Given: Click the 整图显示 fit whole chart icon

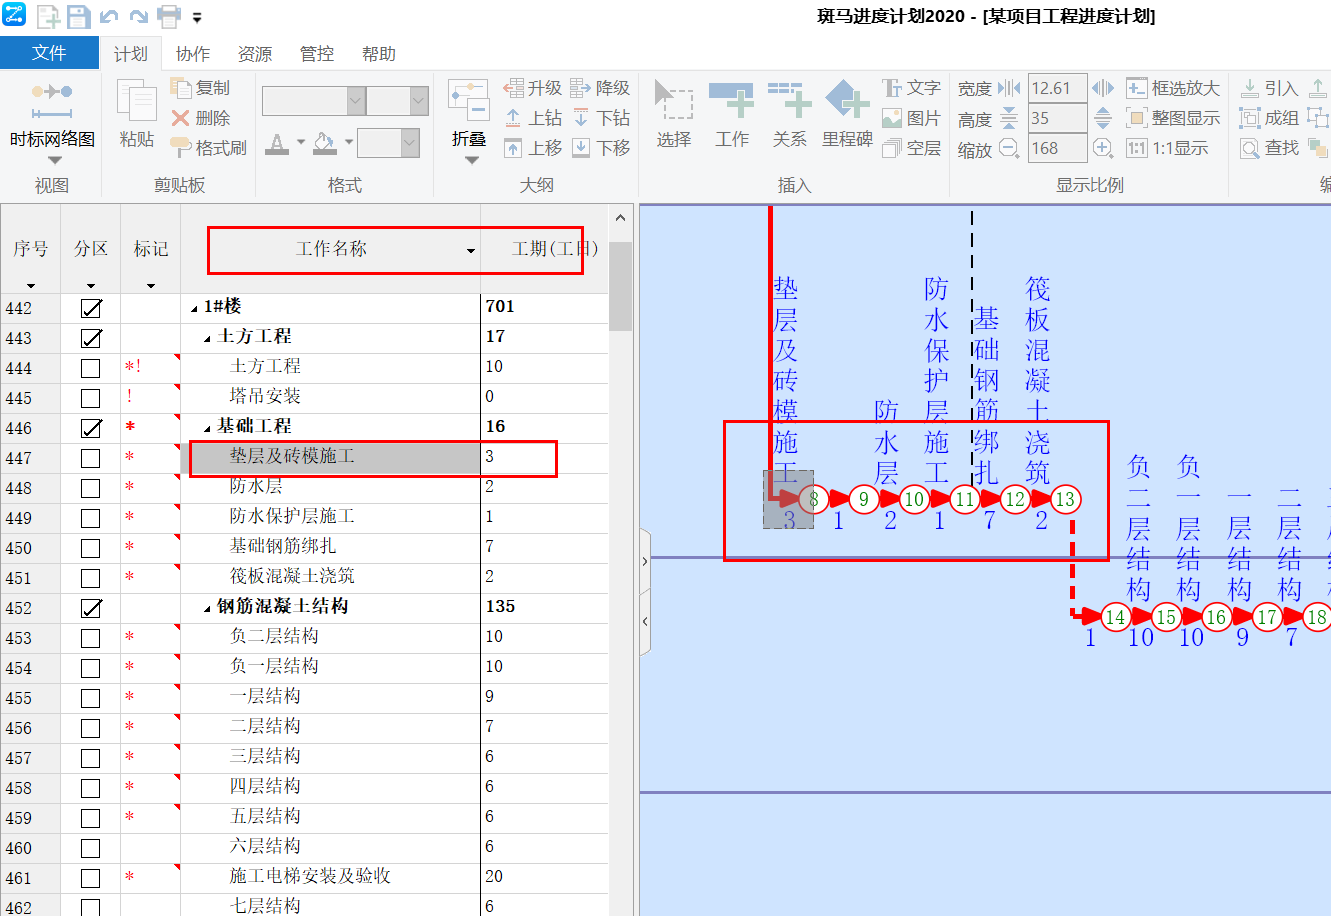Looking at the screenshot, I should [1174, 117].
